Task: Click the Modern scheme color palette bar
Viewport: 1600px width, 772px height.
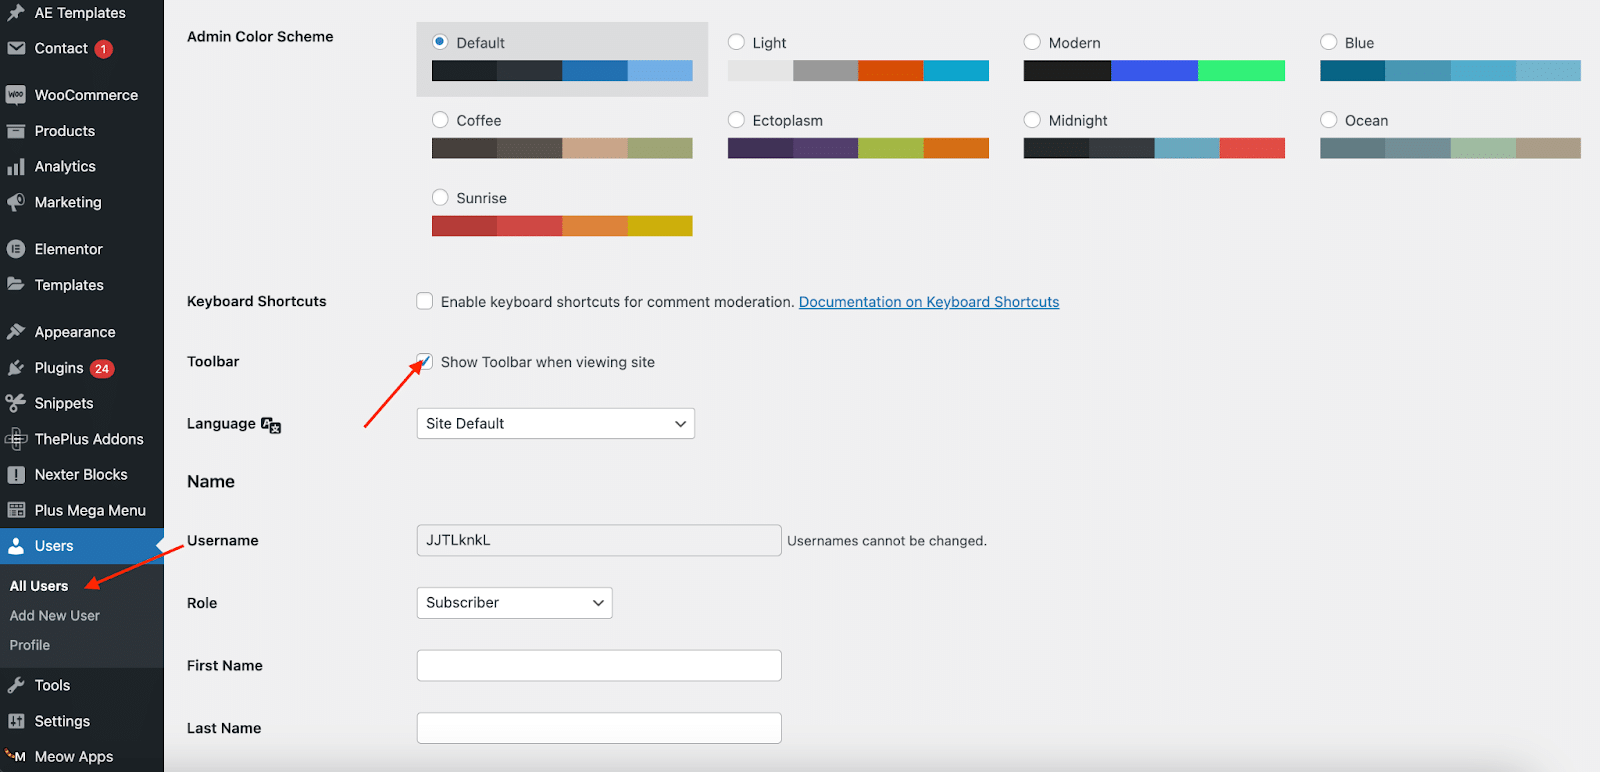Action: click(x=1154, y=71)
